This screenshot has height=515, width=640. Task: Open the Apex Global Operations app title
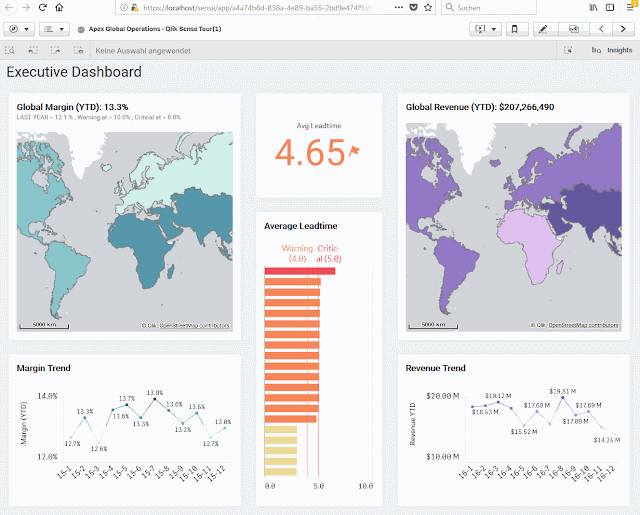point(155,29)
